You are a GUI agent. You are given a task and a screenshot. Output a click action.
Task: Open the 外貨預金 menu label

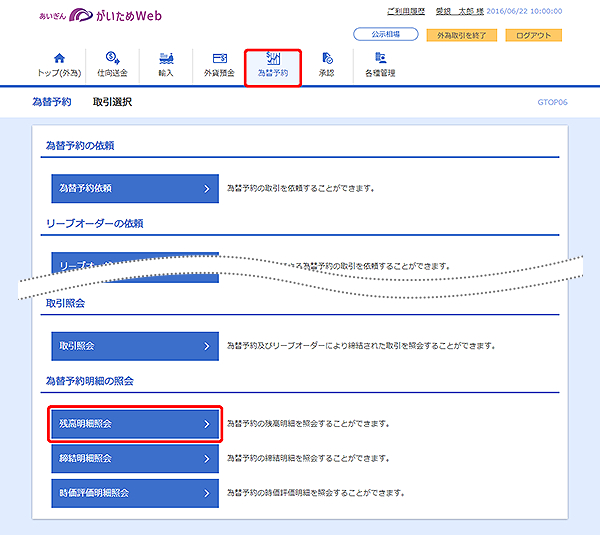(219, 73)
